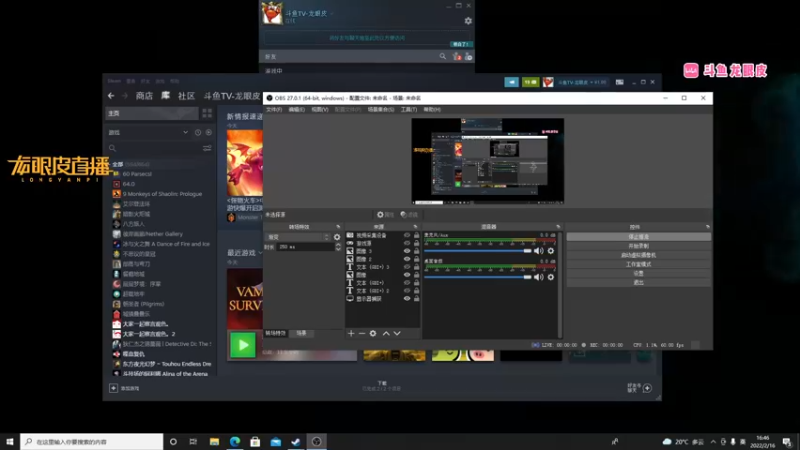Open the Steam taskbar icon
Screen dimensions: 800x450
point(296,441)
